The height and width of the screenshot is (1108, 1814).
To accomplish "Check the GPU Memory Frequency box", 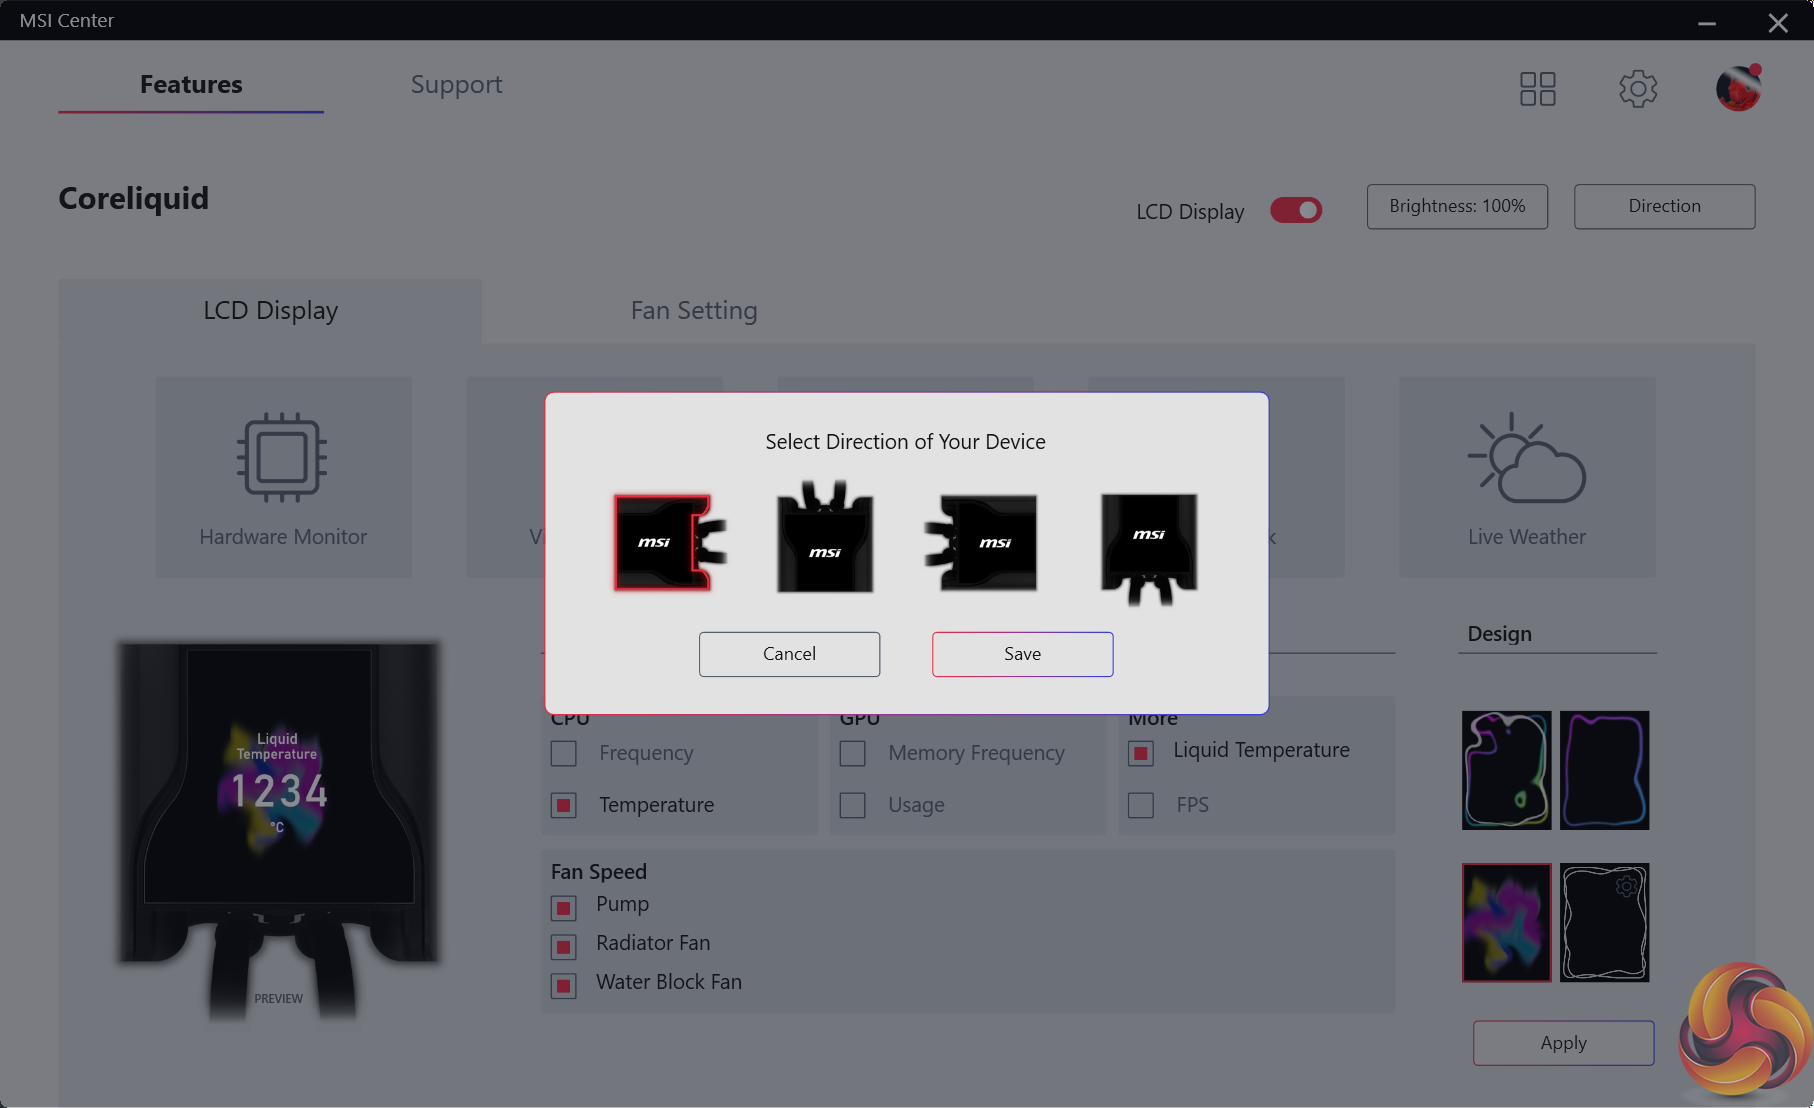I will (853, 753).
